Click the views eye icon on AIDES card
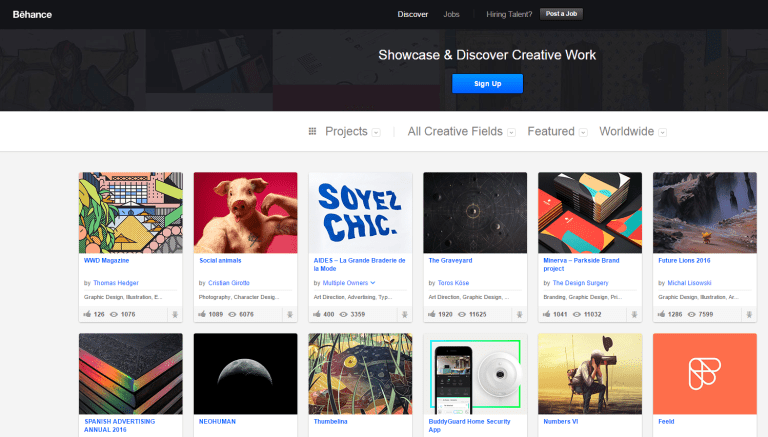 click(x=344, y=315)
